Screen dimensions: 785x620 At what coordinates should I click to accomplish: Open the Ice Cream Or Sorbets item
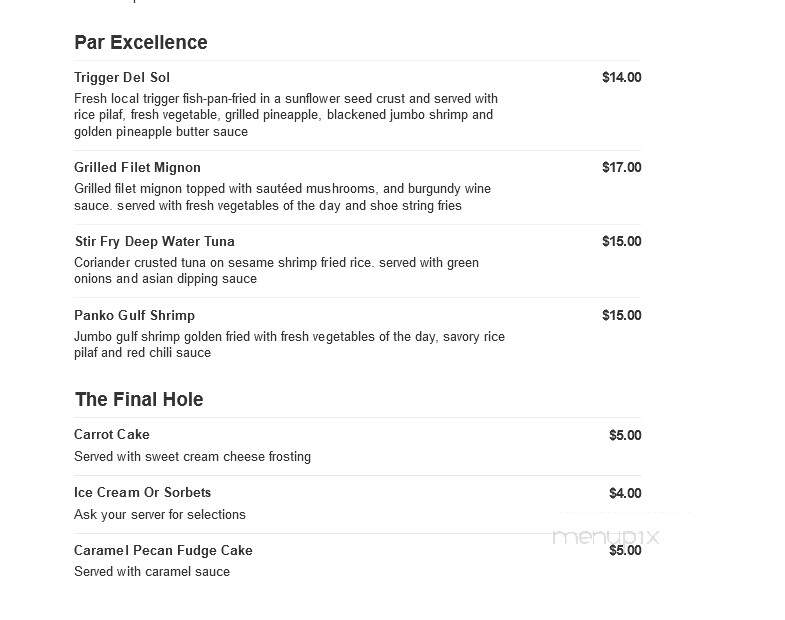tap(143, 492)
